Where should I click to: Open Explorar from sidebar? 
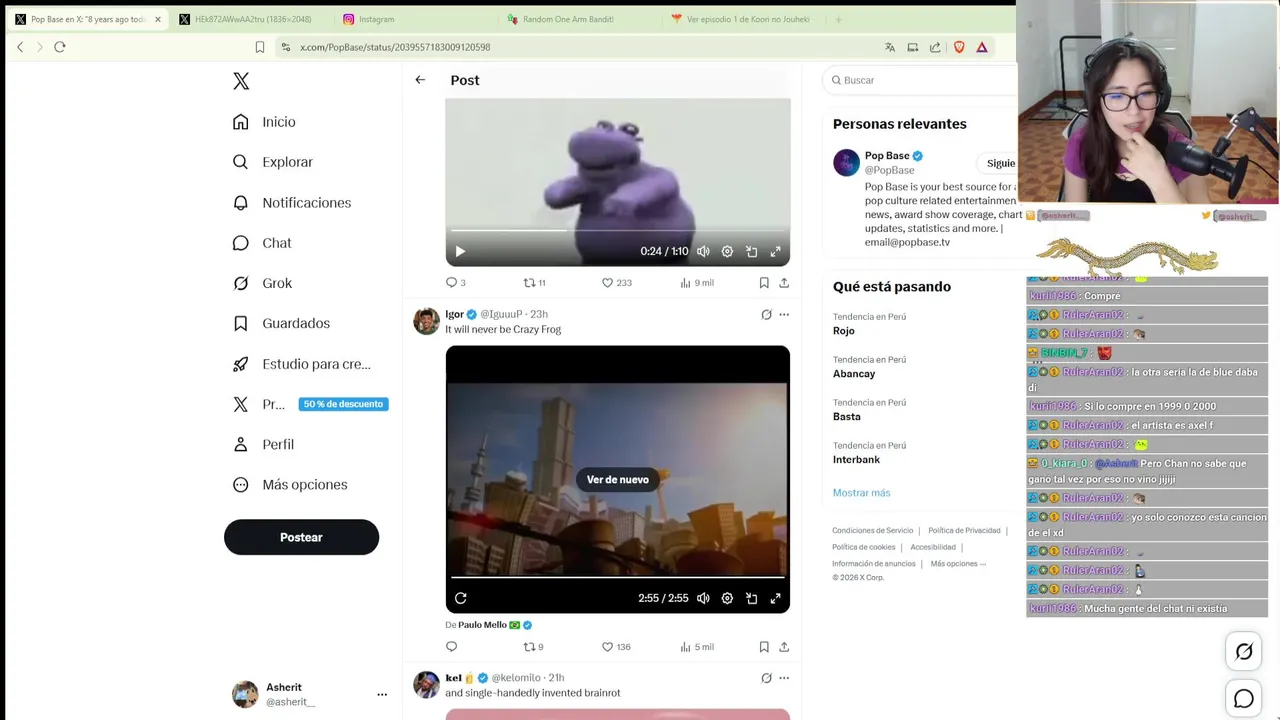coord(272,162)
